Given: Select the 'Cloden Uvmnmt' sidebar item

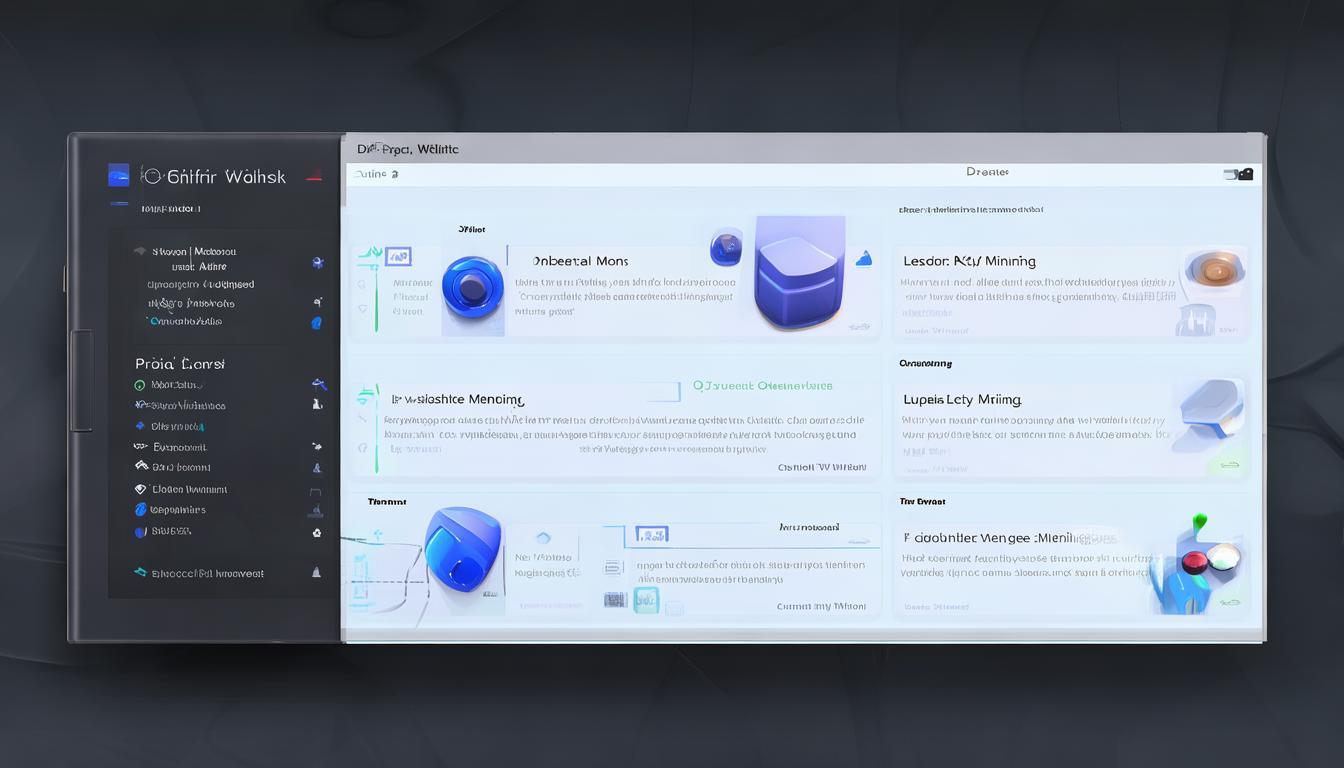Looking at the screenshot, I should 189,489.
